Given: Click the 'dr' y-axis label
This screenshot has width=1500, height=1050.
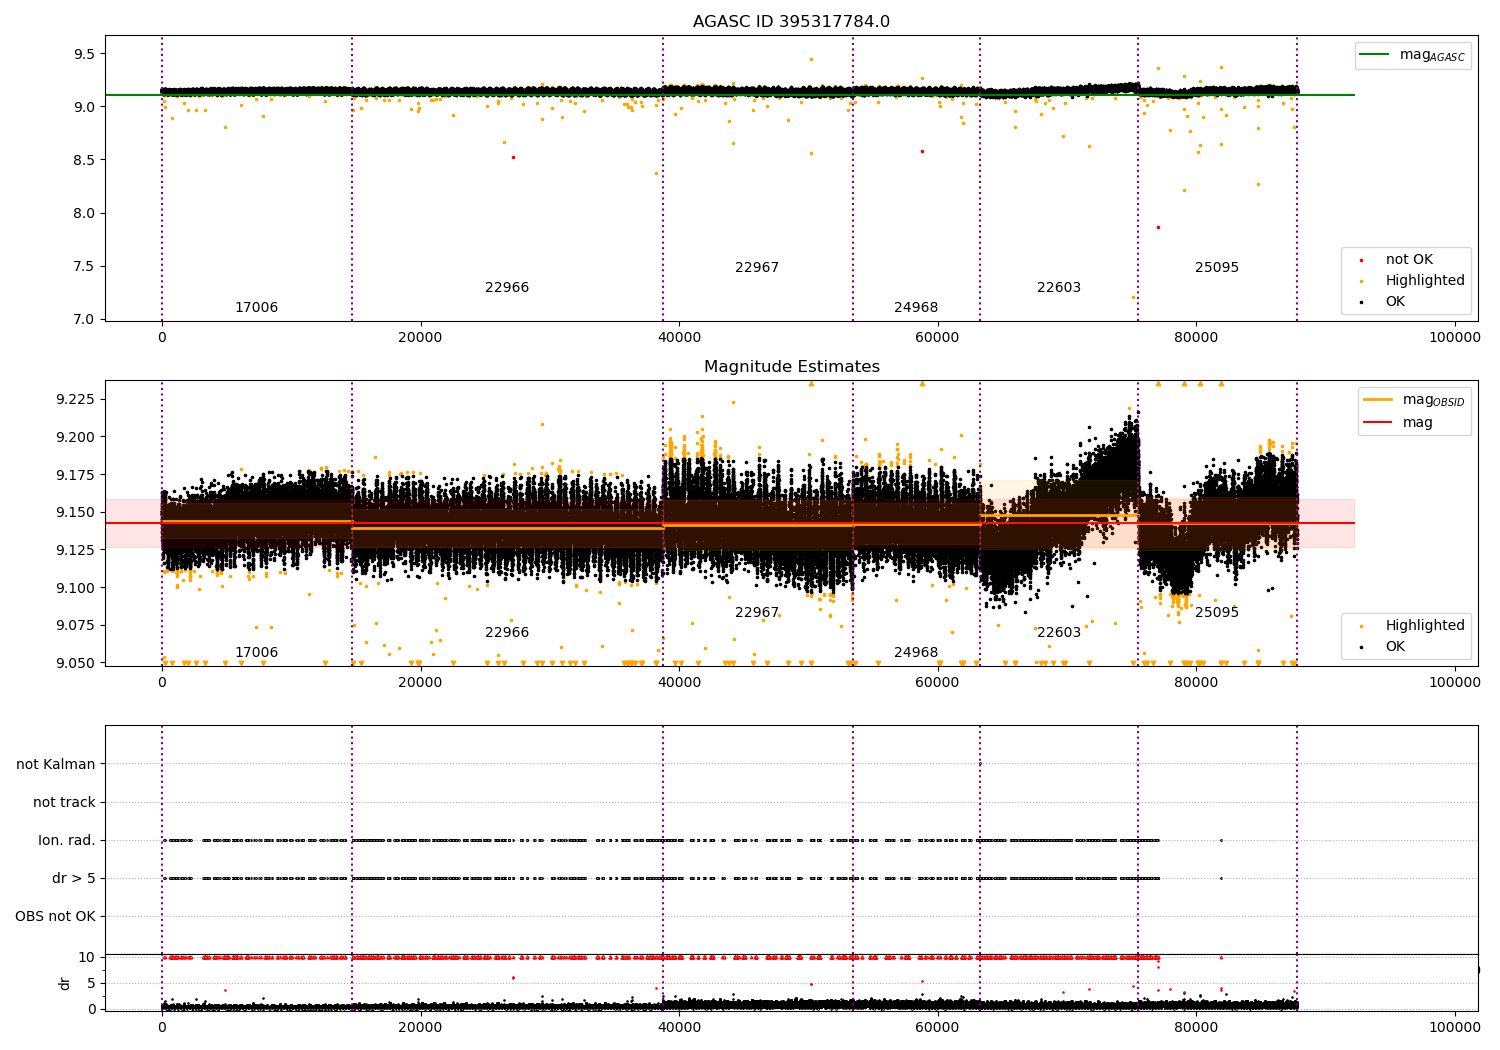Looking at the screenshot, I should point(65,983).
